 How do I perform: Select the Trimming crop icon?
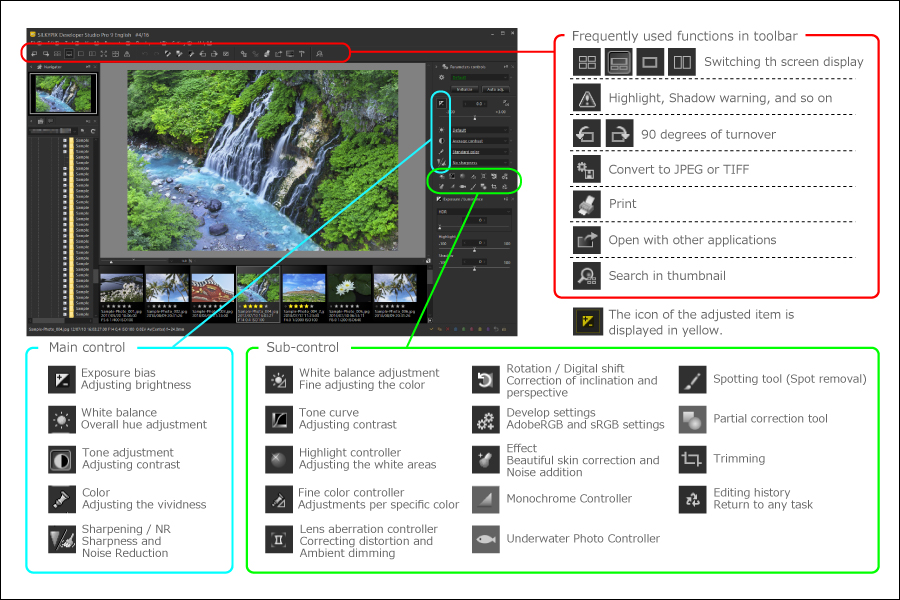(692, 459)
